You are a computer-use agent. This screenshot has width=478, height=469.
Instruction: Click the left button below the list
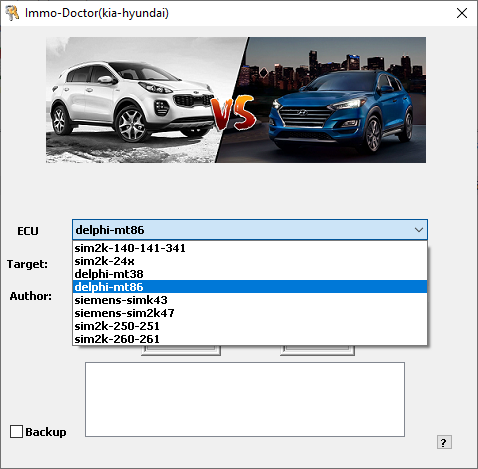[x=181, y=350]
